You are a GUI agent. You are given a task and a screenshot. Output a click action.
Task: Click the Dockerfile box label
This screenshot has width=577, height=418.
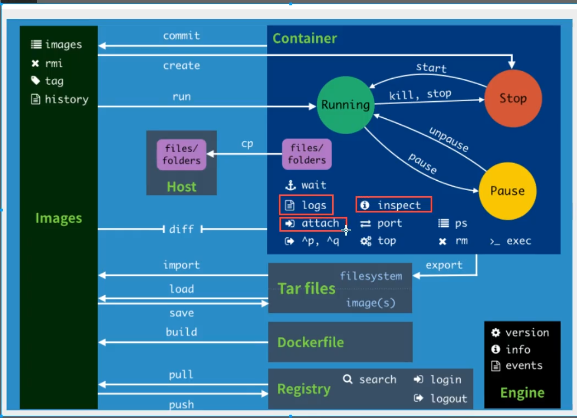(311, 342)
